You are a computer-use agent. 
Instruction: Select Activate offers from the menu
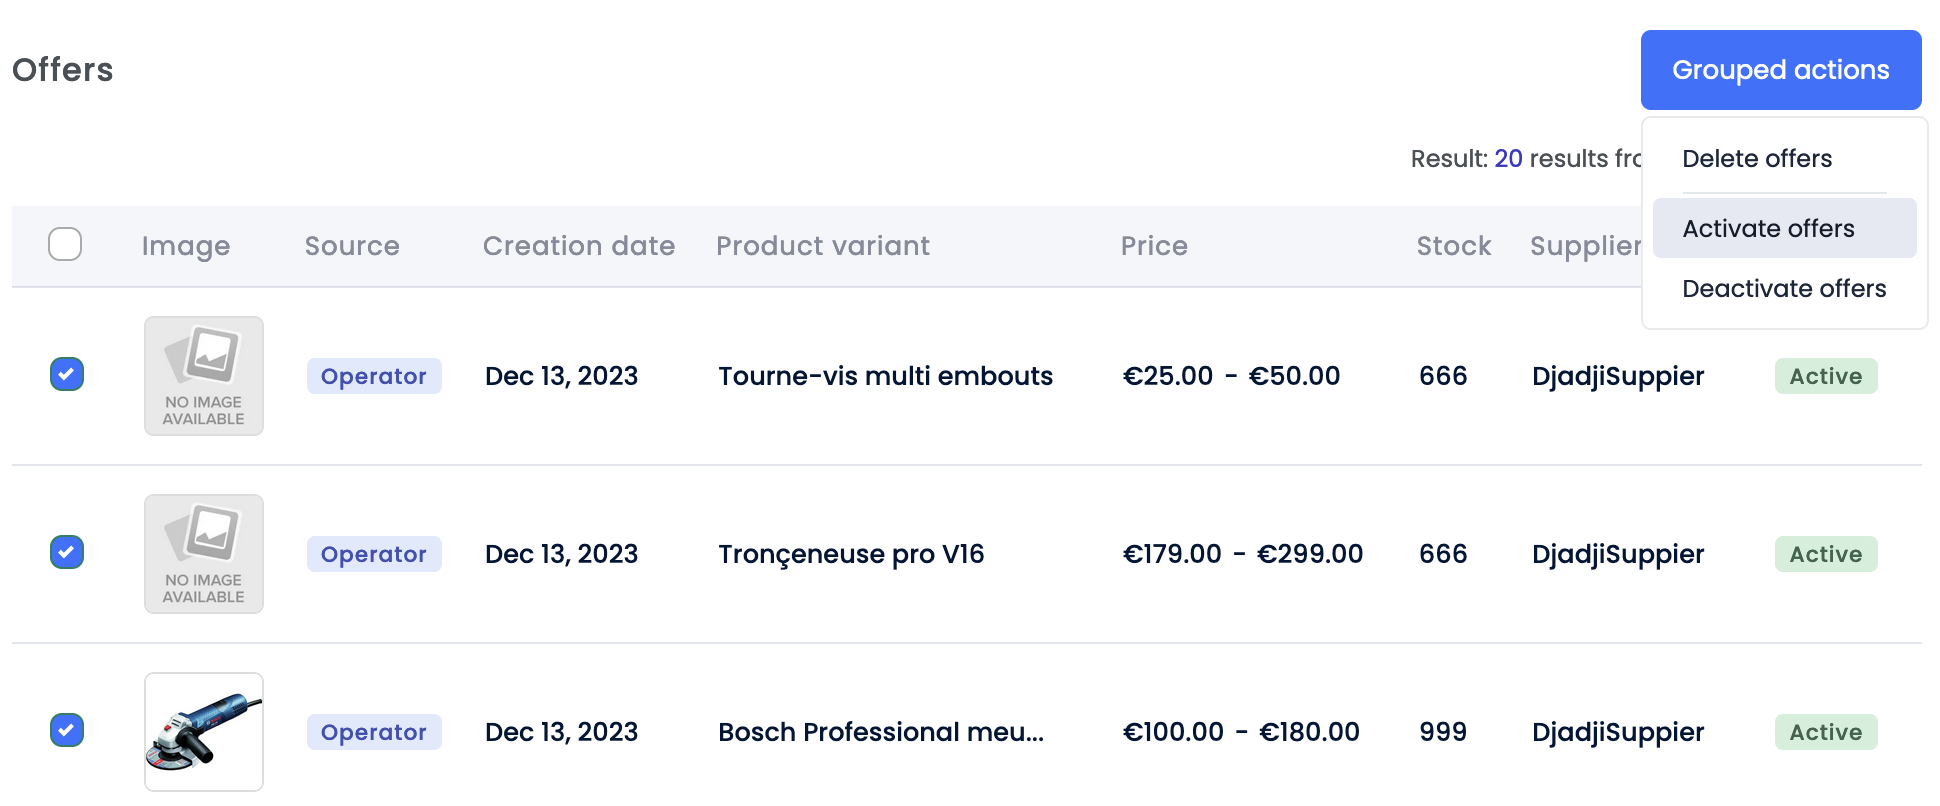(x=1768, y=228)
